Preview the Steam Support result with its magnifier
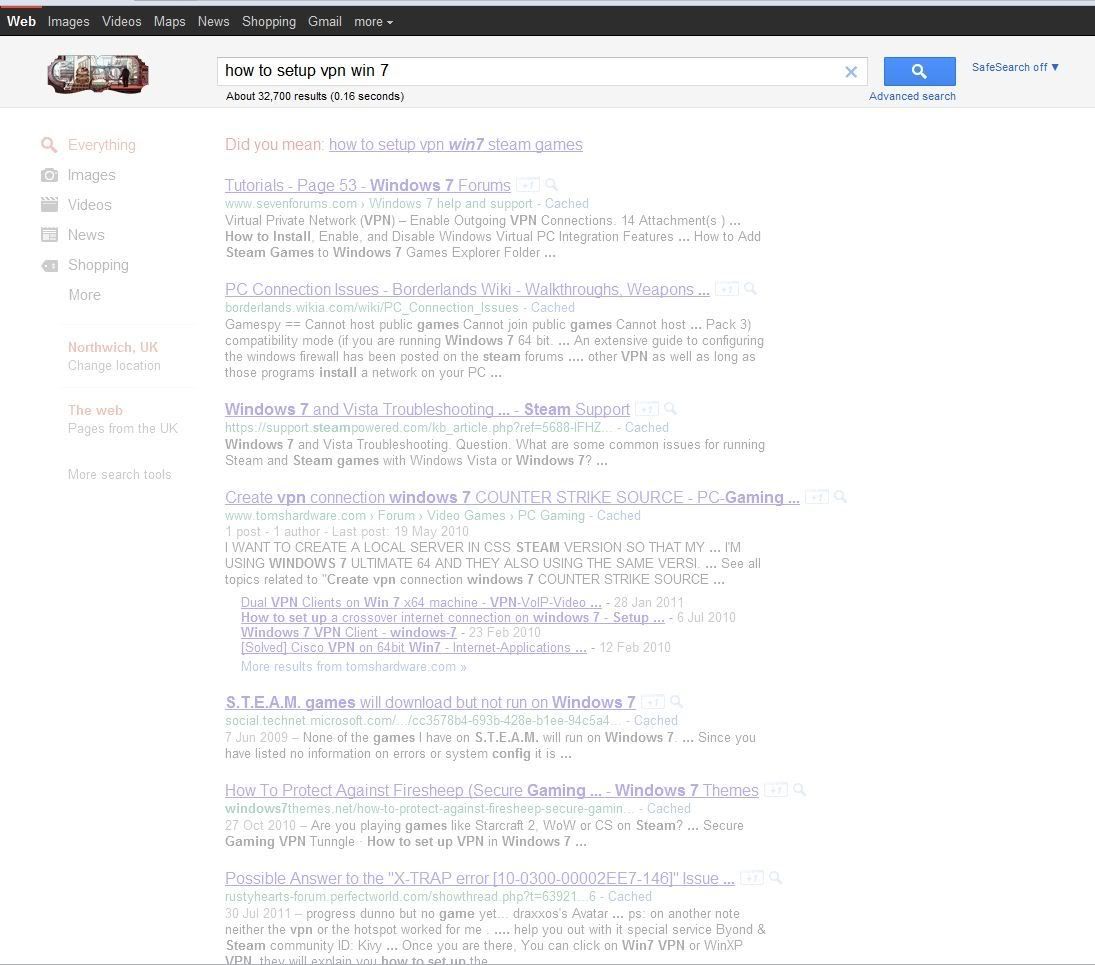This screenshot has height=965, width=1095. 670,408
